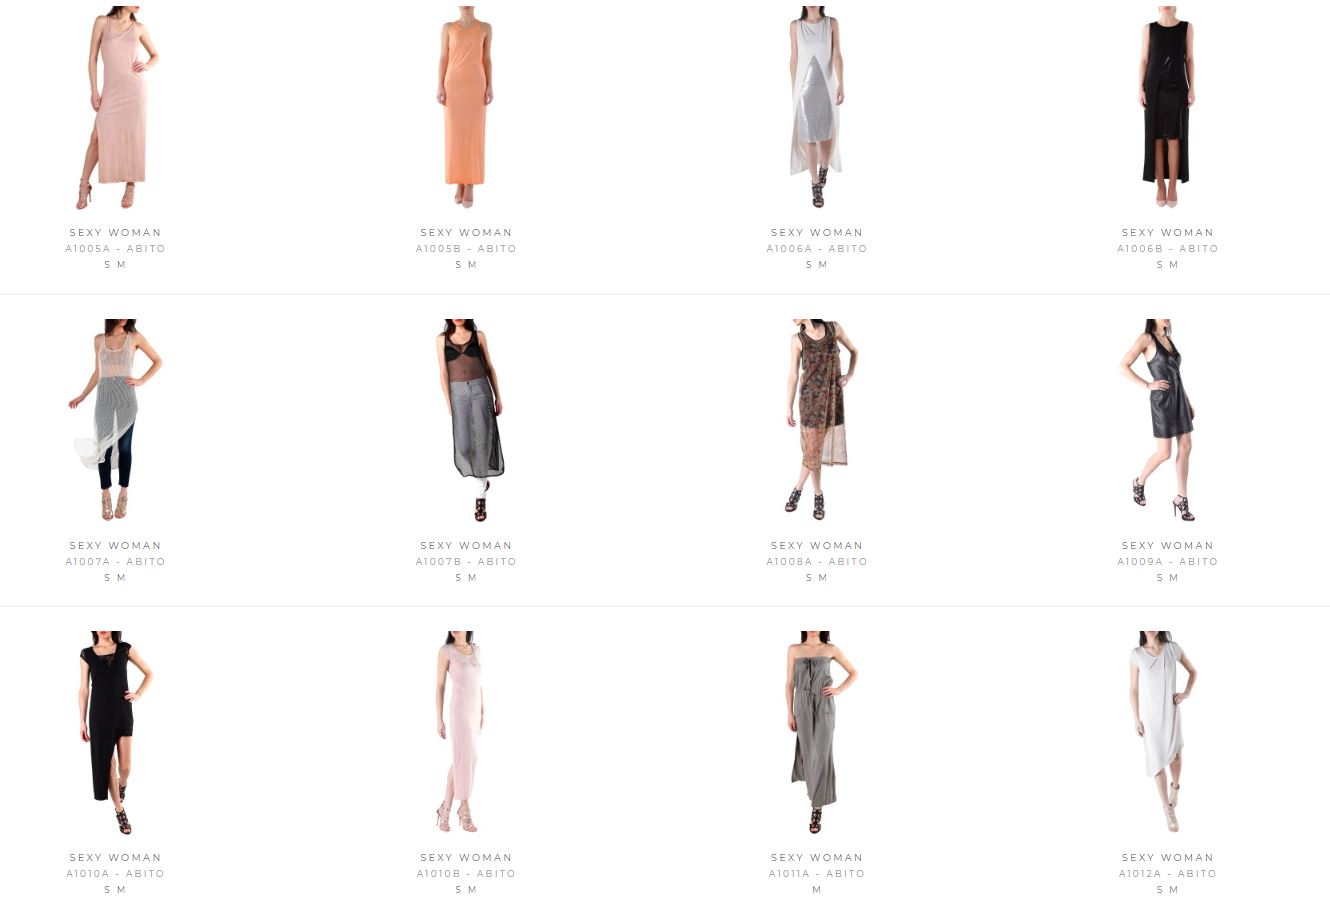Click SEXY WOMAN brand above A1007B
Viewport: 1330px width, 911px height.
[x=466, y=546]
